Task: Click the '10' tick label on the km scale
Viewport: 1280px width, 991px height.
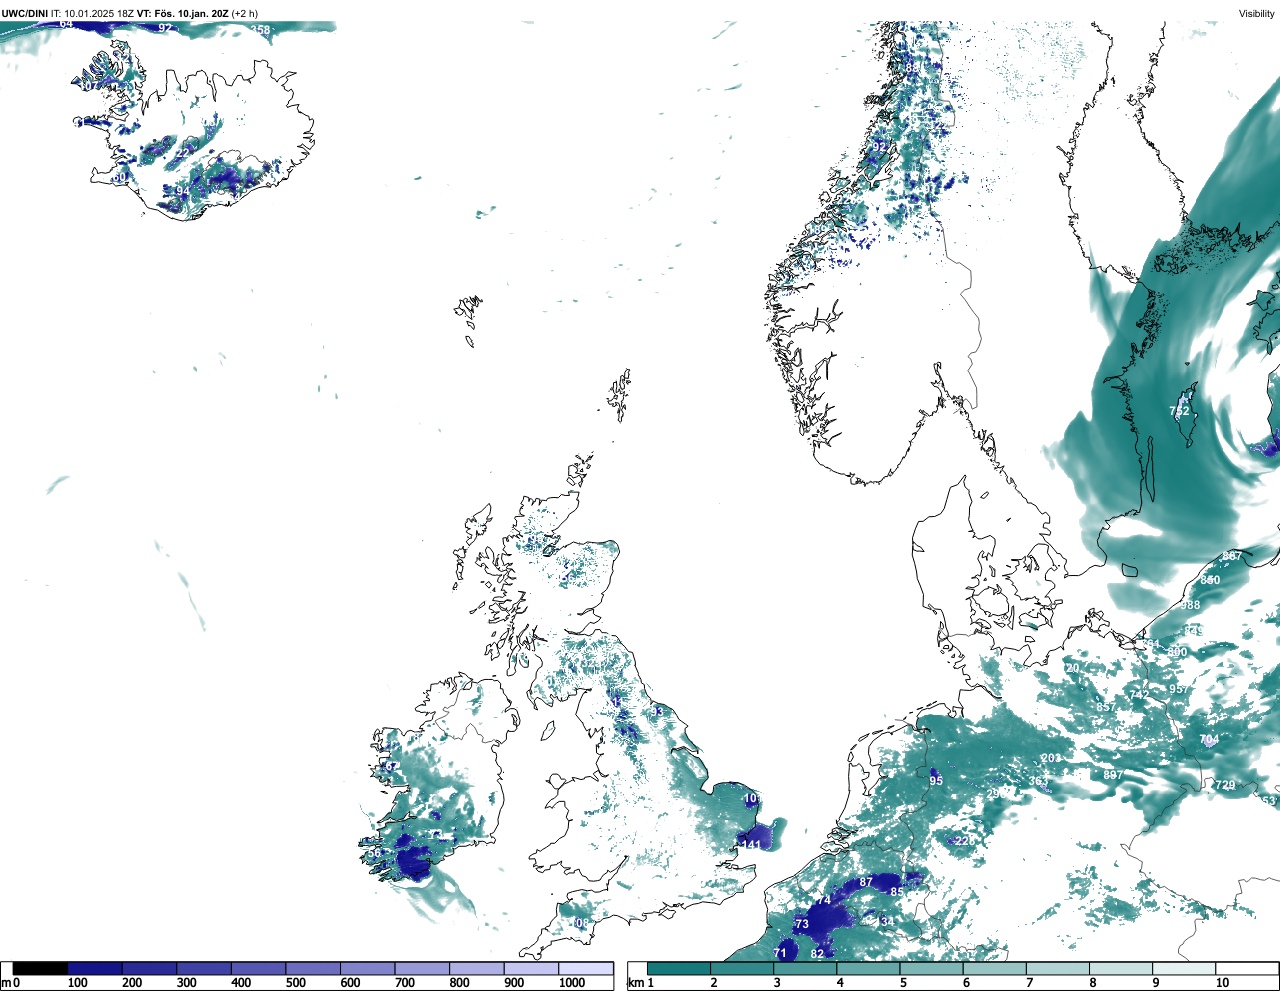Action: (x=1222, y=983)
